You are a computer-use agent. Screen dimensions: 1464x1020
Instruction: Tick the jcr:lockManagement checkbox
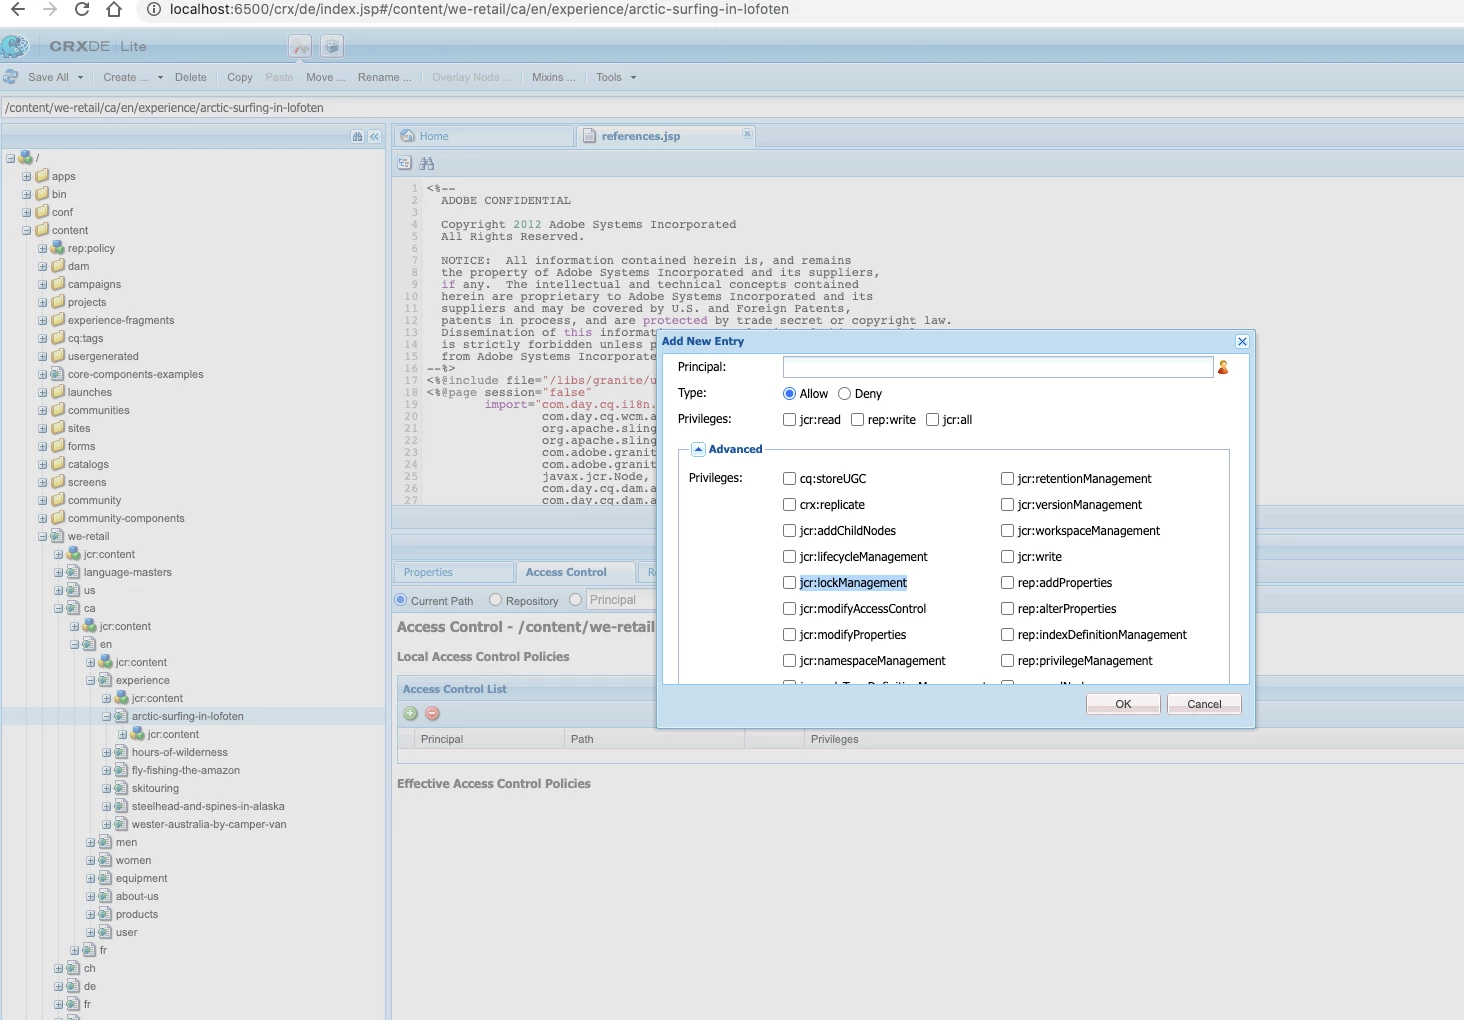tap(790, 583)
